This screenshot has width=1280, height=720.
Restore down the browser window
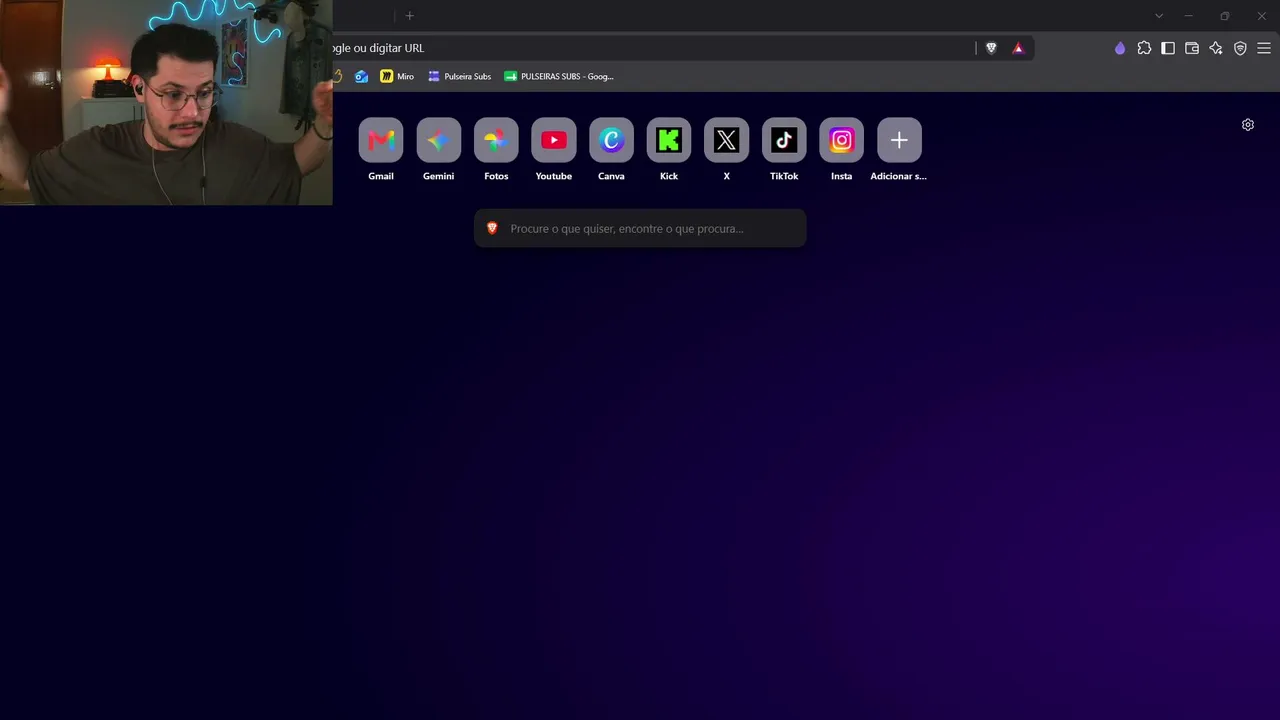pos(1225,16)
